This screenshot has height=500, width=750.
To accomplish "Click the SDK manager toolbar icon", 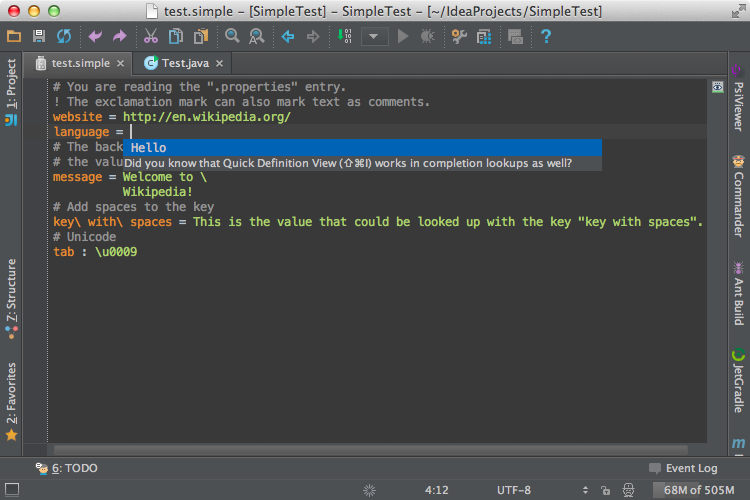I will [x=515, y=36].
